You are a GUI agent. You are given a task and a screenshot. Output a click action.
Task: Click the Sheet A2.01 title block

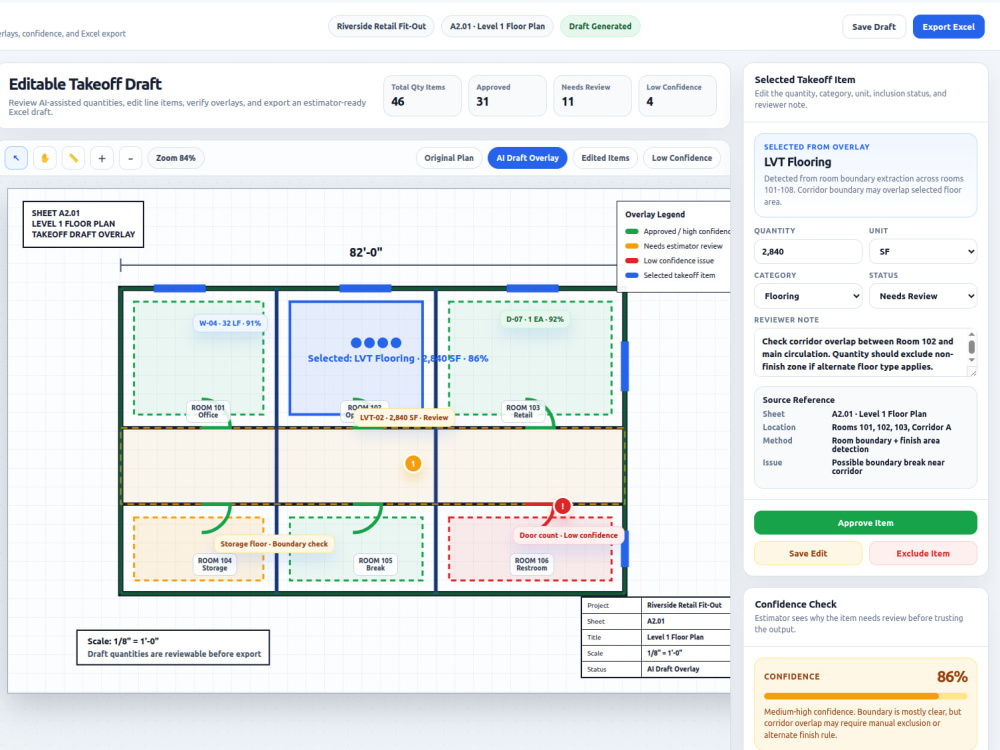coord(84,224)
